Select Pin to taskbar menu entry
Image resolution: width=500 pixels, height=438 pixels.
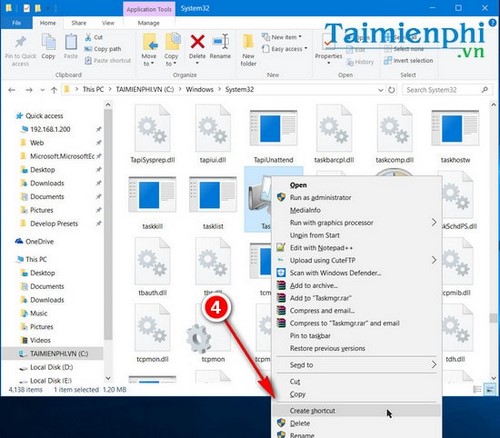[357, 336]
